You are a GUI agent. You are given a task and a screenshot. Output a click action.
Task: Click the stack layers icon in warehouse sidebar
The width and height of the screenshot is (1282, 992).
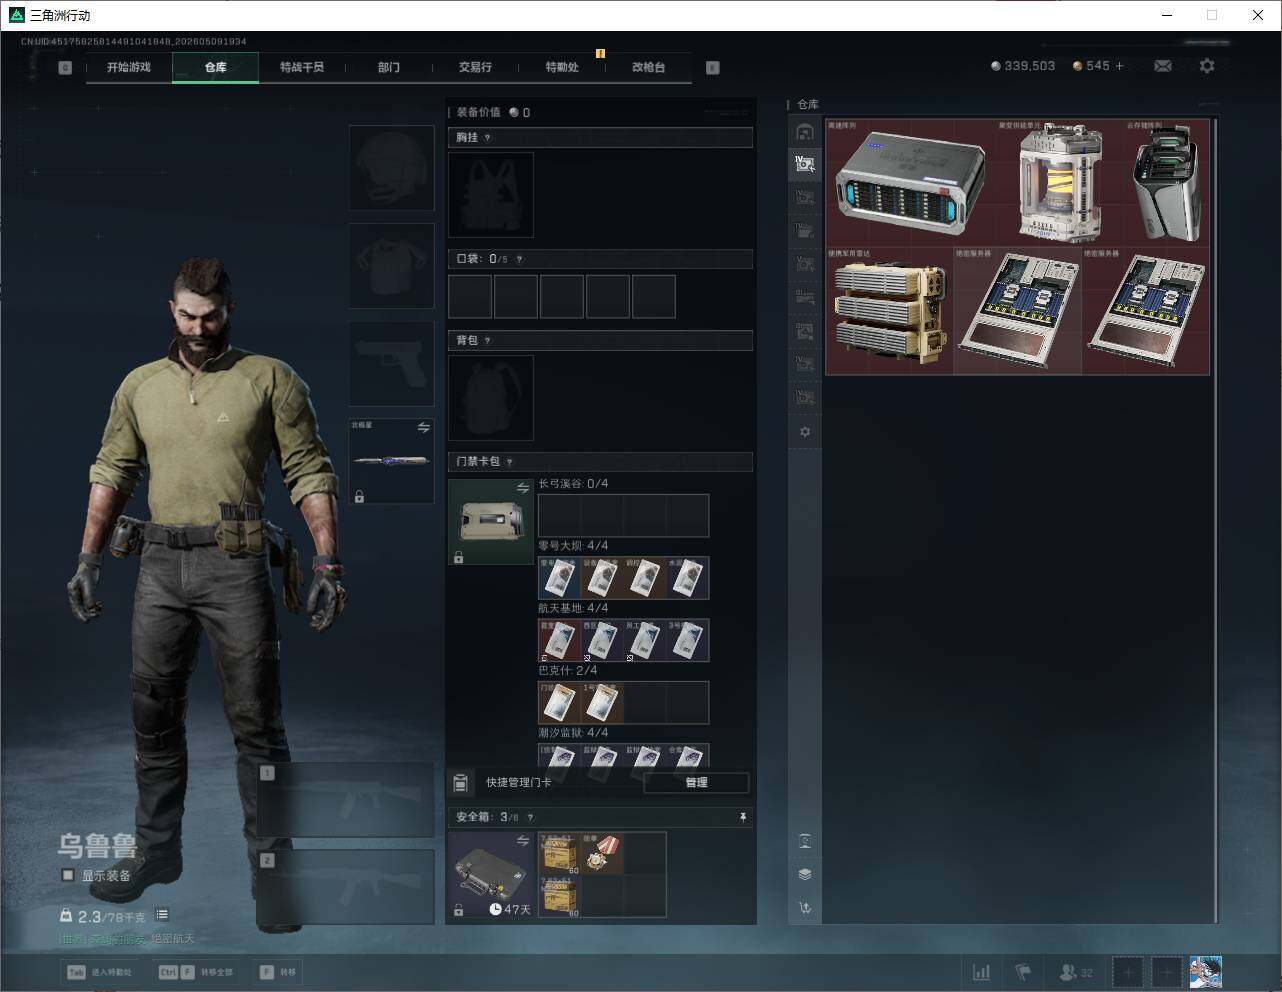[x=805, y=874]
